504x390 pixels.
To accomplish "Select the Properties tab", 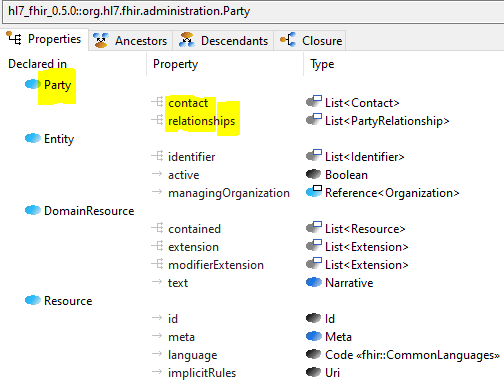I will click(44, 39).
